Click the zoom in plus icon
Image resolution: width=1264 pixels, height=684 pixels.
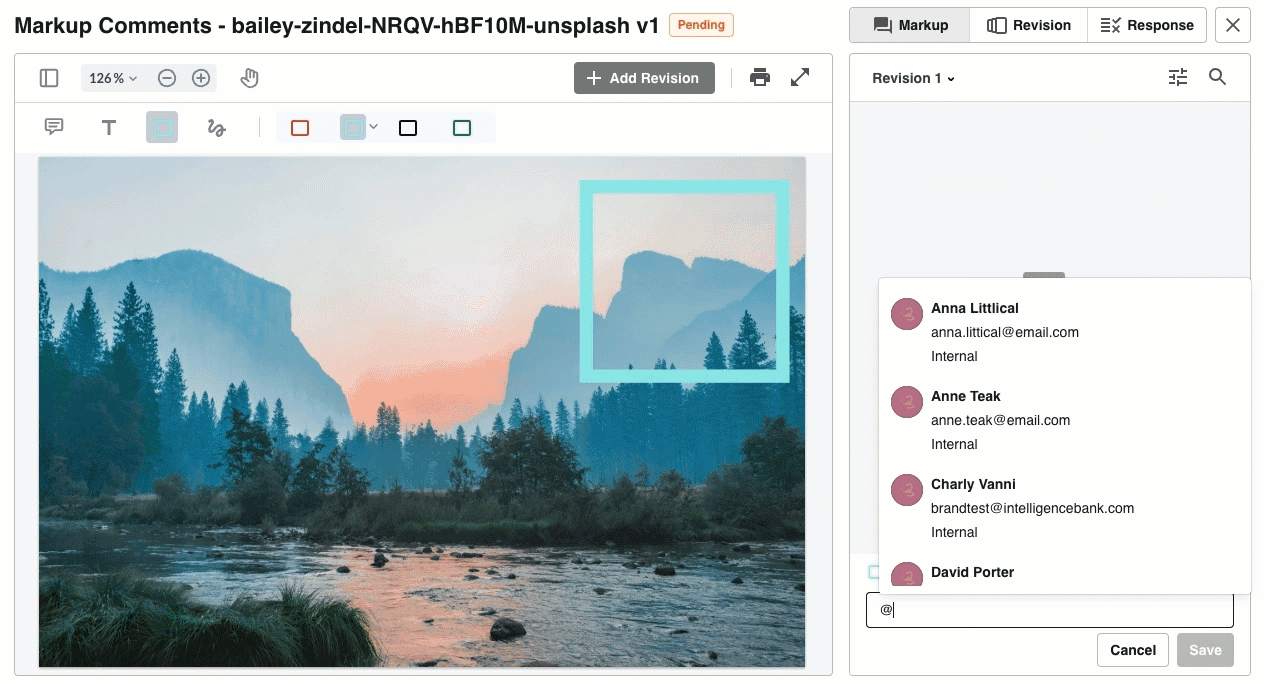coord(201,78)
